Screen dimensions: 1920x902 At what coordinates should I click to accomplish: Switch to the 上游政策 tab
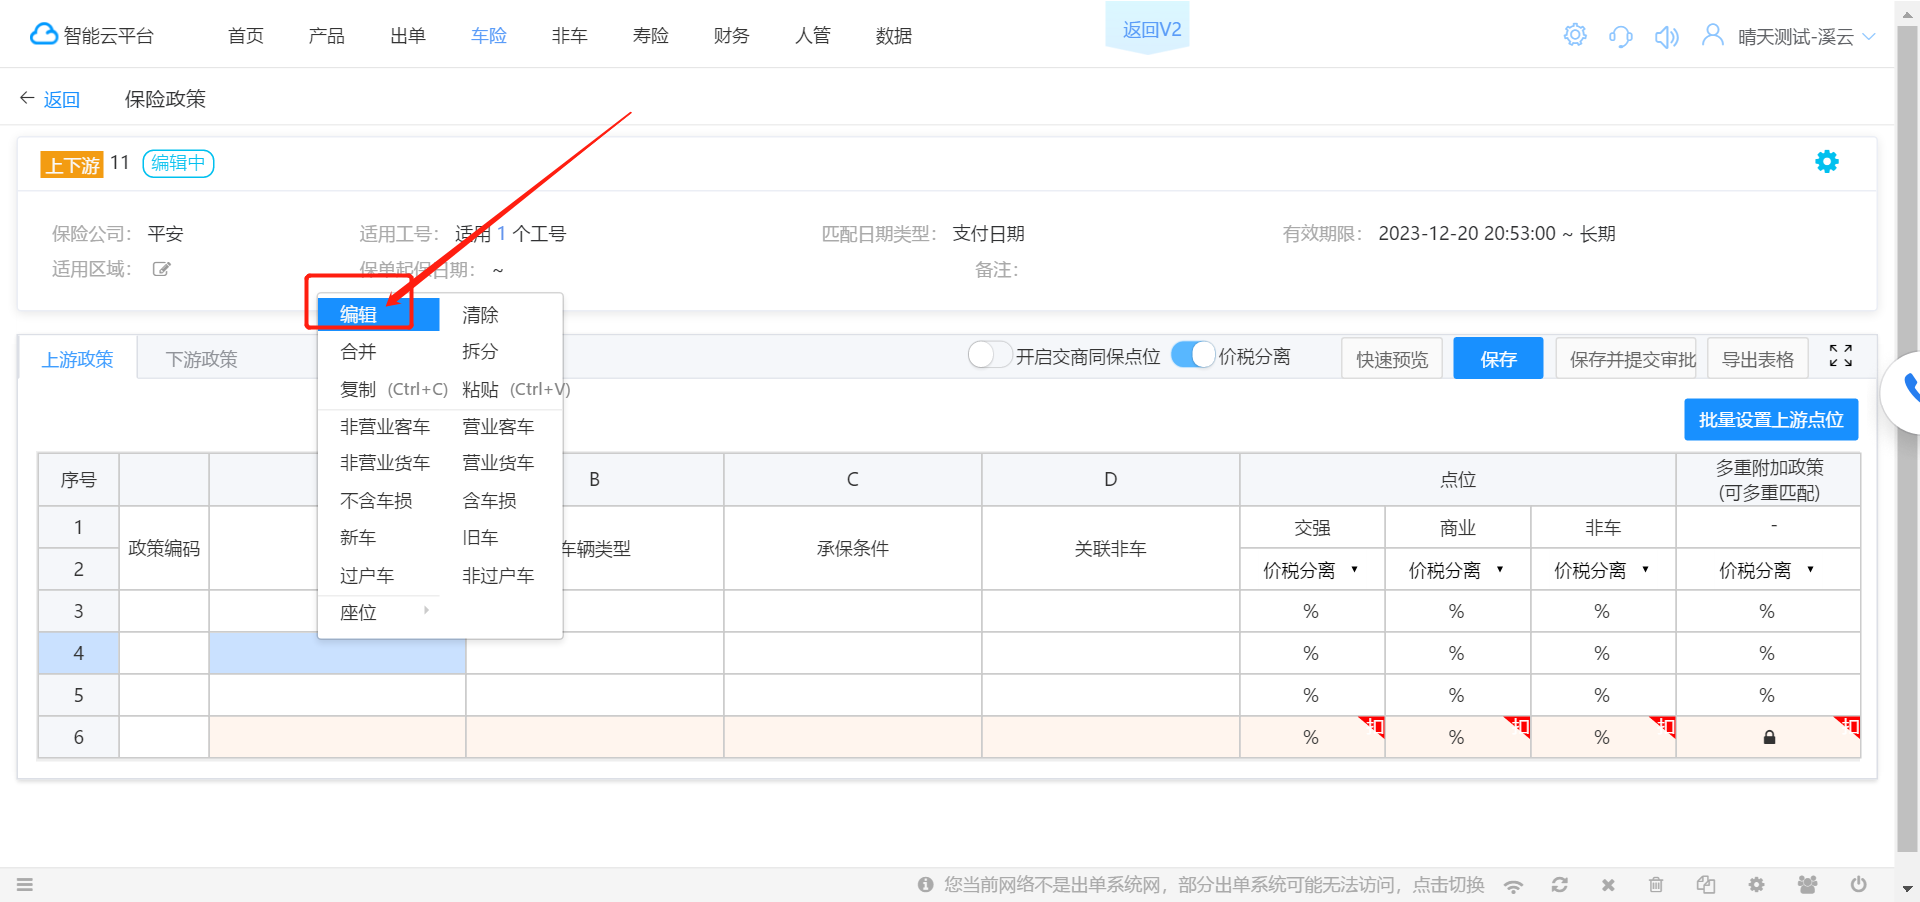tap(78, 359)
